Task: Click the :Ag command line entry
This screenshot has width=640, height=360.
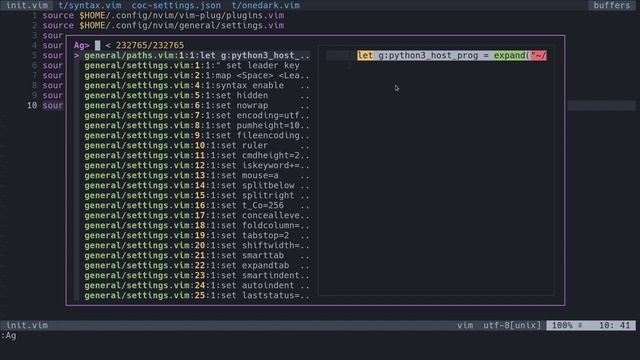Action: point(9,336)
